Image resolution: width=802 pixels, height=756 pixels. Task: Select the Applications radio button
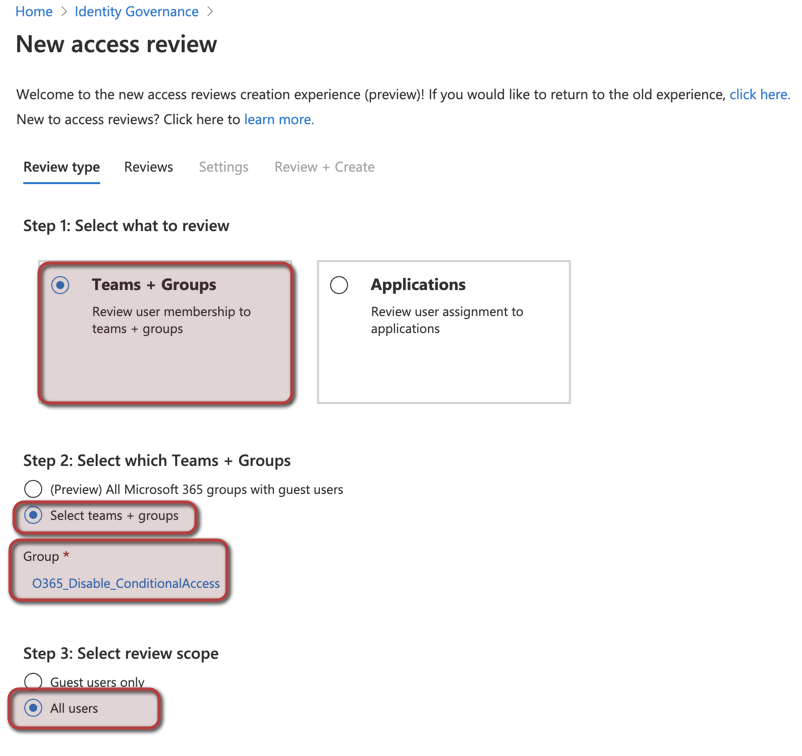339,285
